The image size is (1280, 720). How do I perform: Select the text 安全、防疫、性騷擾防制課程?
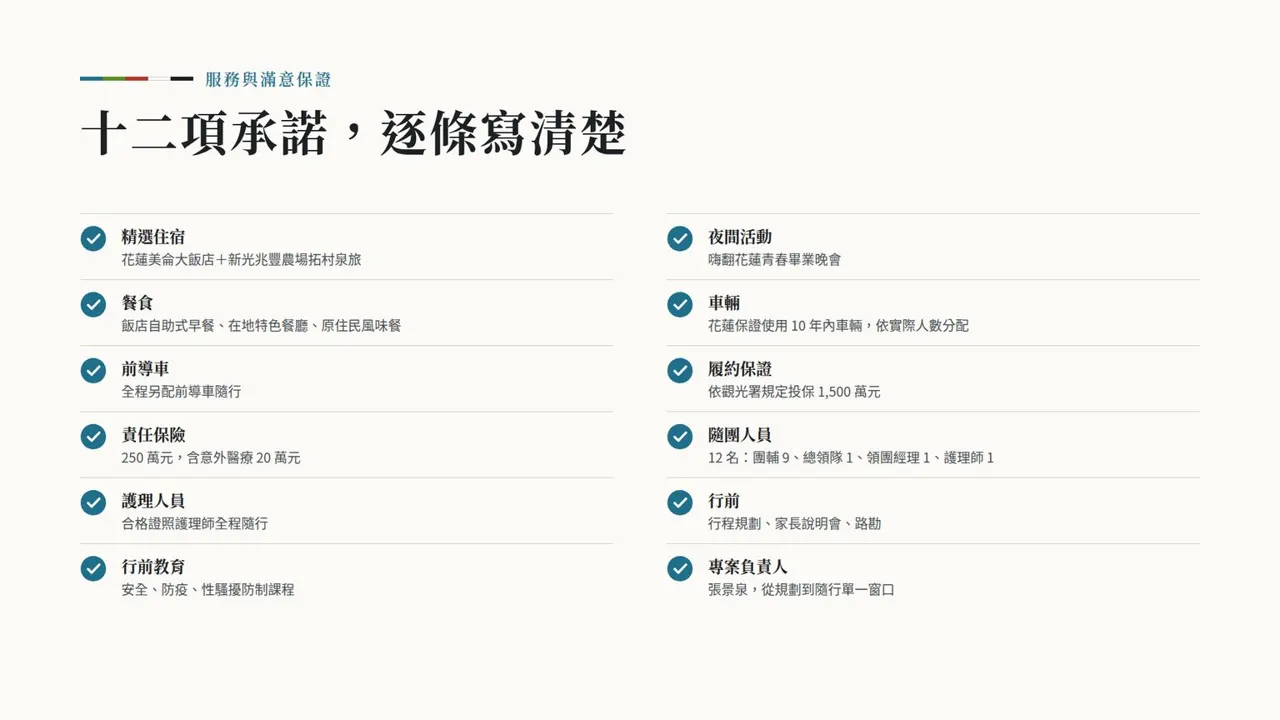coord(208,590)
